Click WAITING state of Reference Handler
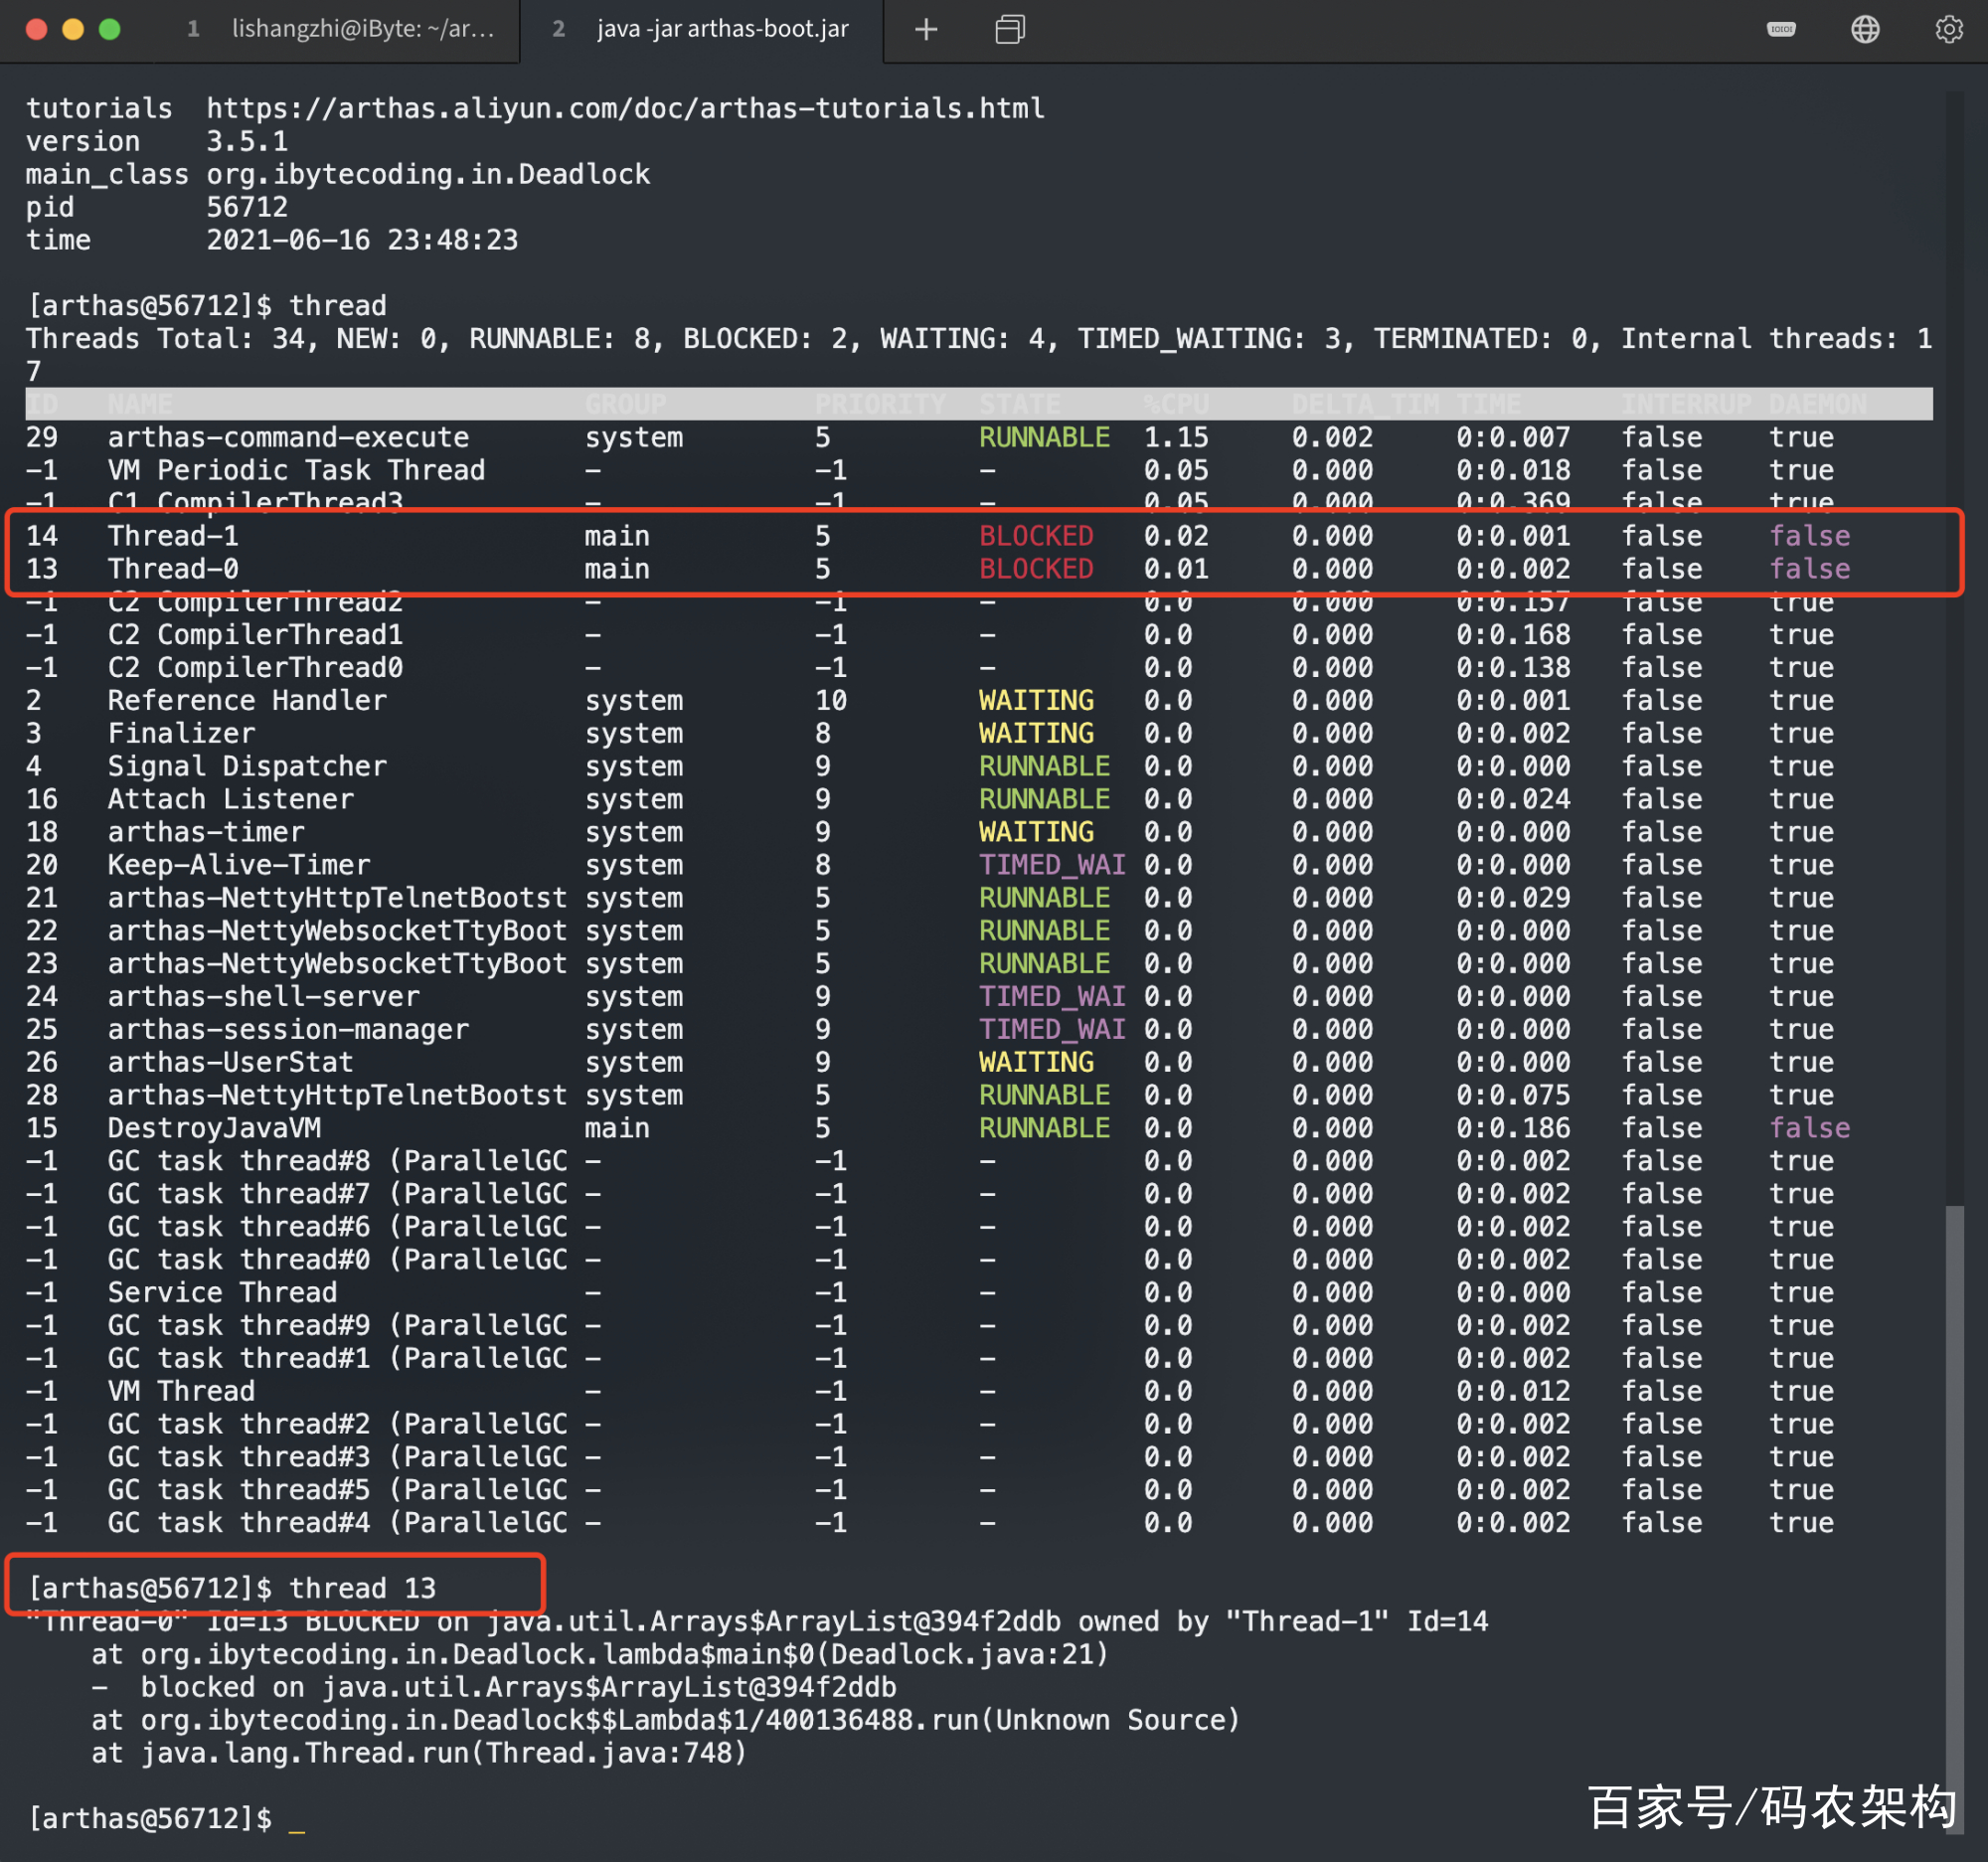Screen dimensions: 1988x1862 [x=1036, y=700]
